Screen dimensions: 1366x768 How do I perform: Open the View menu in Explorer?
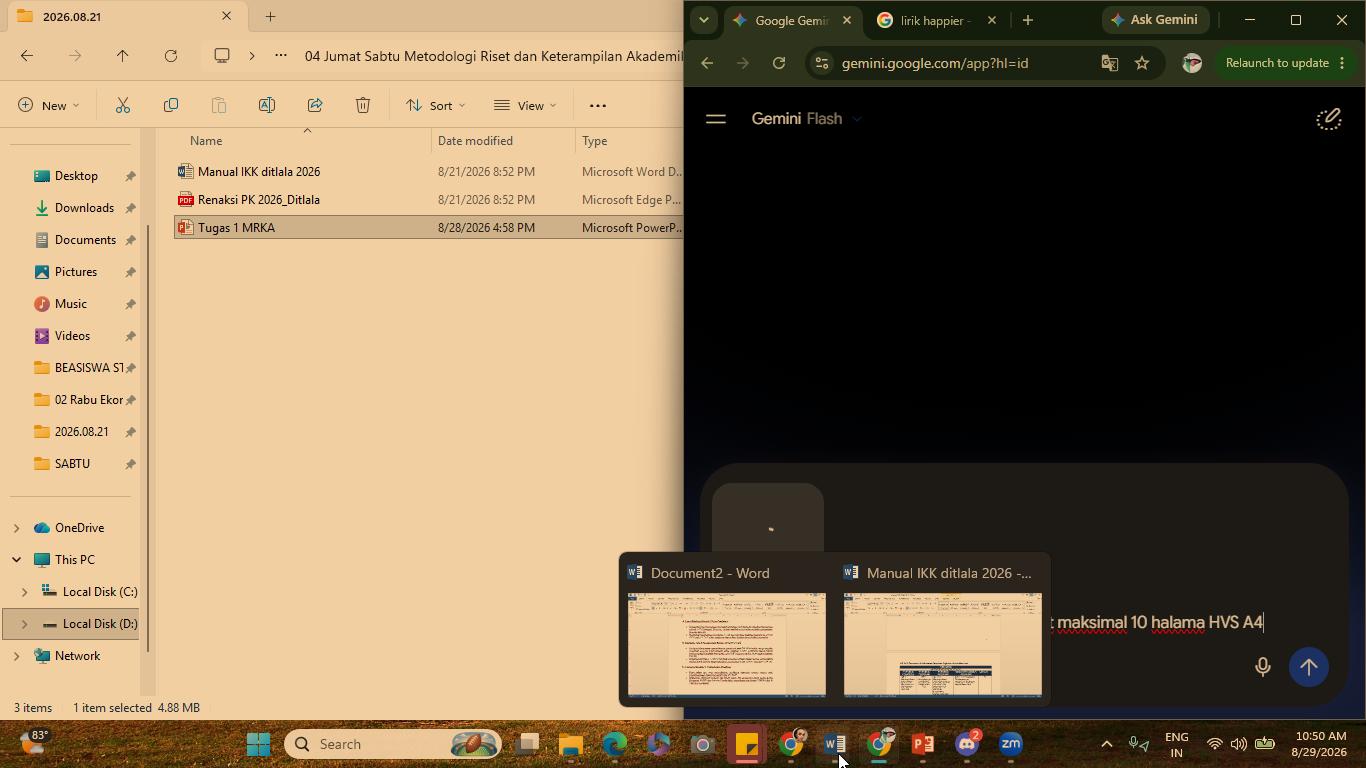point(525,105)
